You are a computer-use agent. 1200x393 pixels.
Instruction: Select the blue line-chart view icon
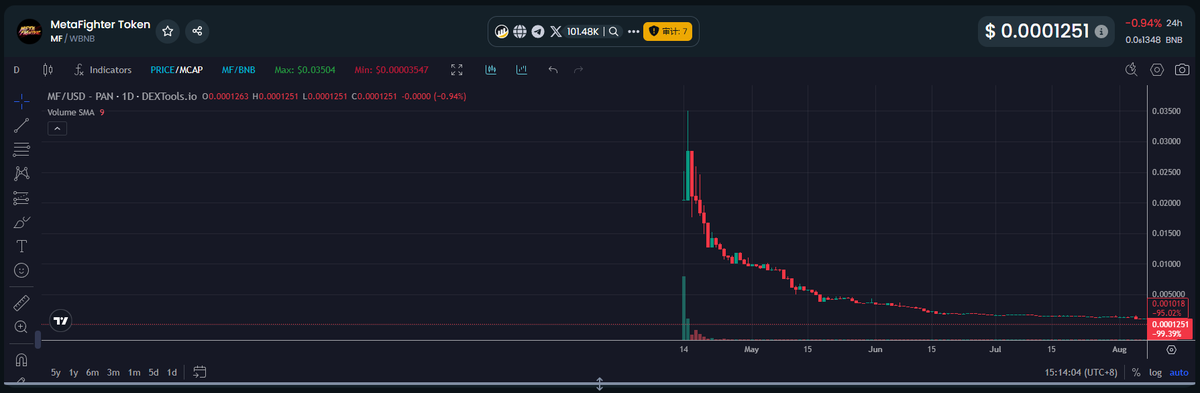point(522,70)
